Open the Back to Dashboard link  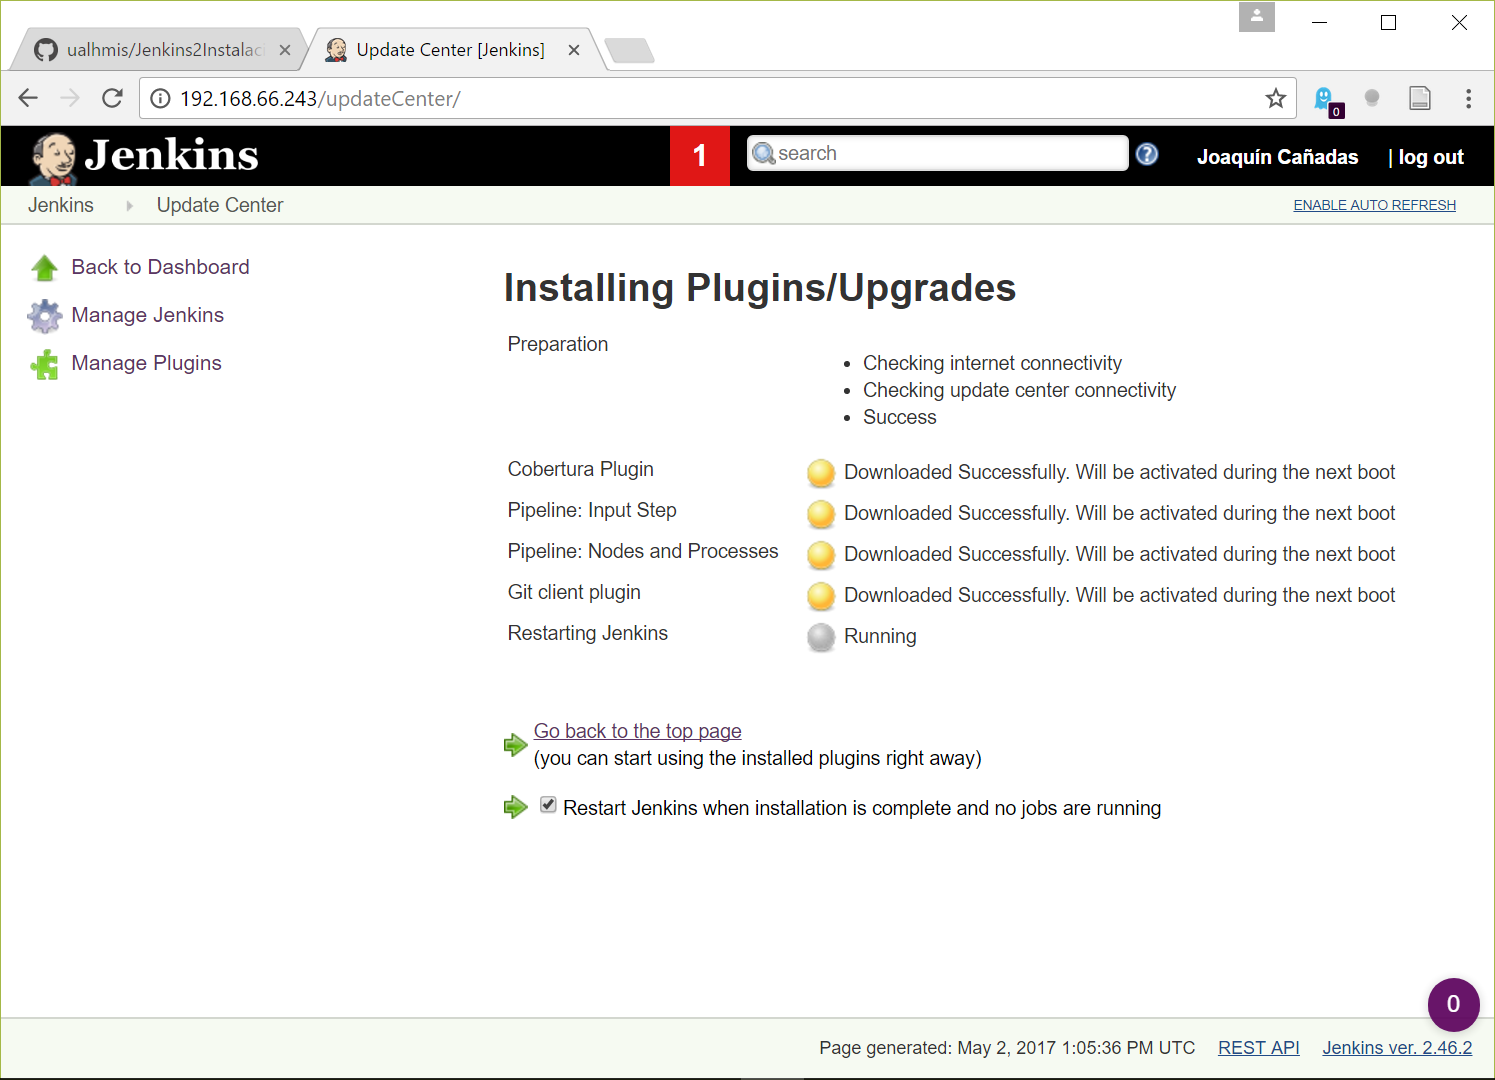coord(161,267)
